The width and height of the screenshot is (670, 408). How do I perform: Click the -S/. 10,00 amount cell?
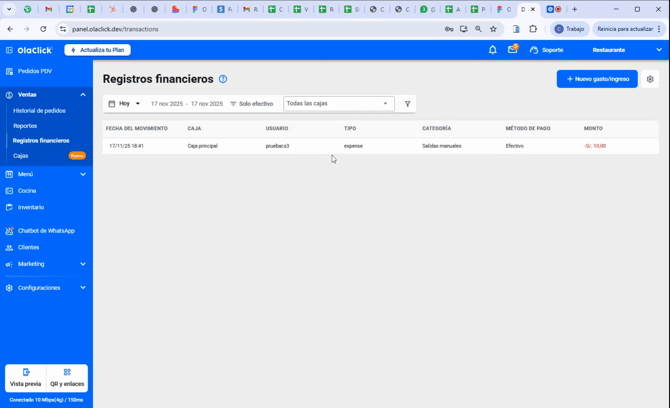tap(595, 146)
